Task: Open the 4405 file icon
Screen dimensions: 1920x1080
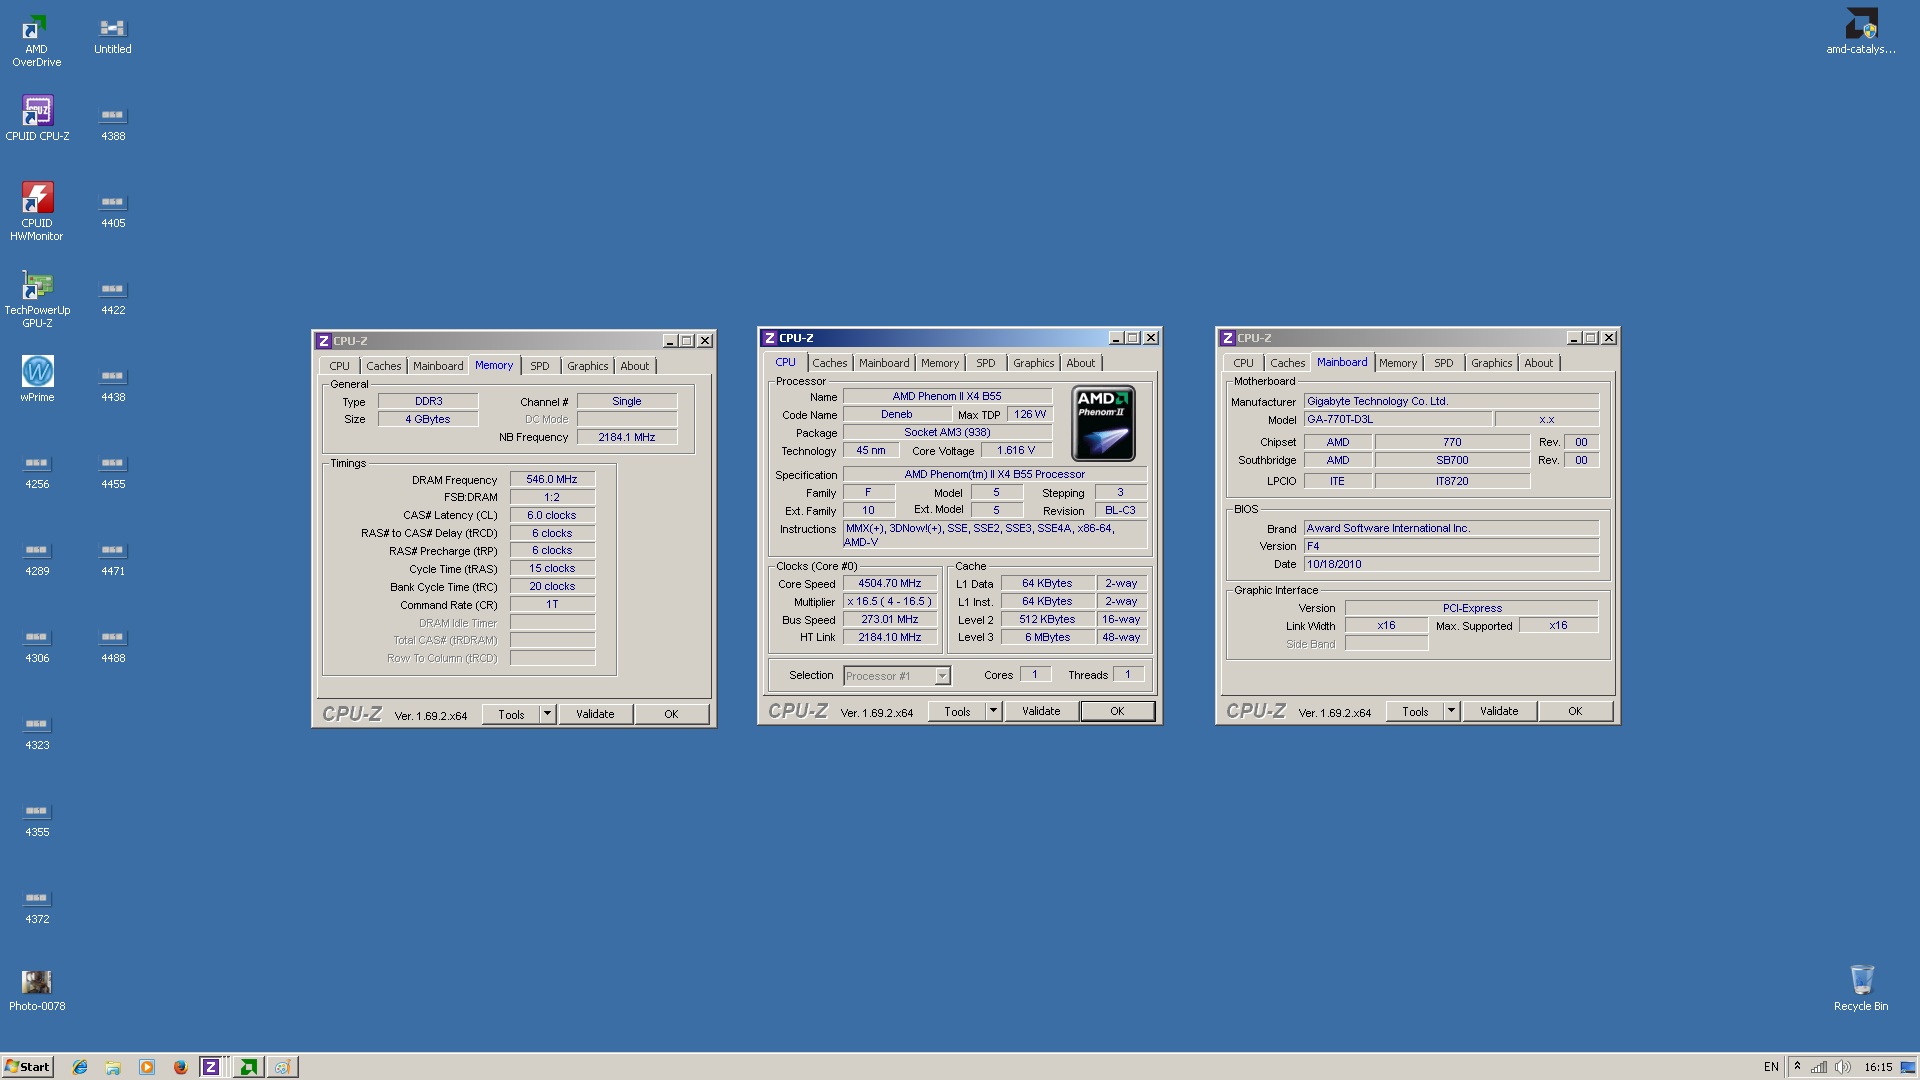Action: pyautogui.click(x=113, y=209)
